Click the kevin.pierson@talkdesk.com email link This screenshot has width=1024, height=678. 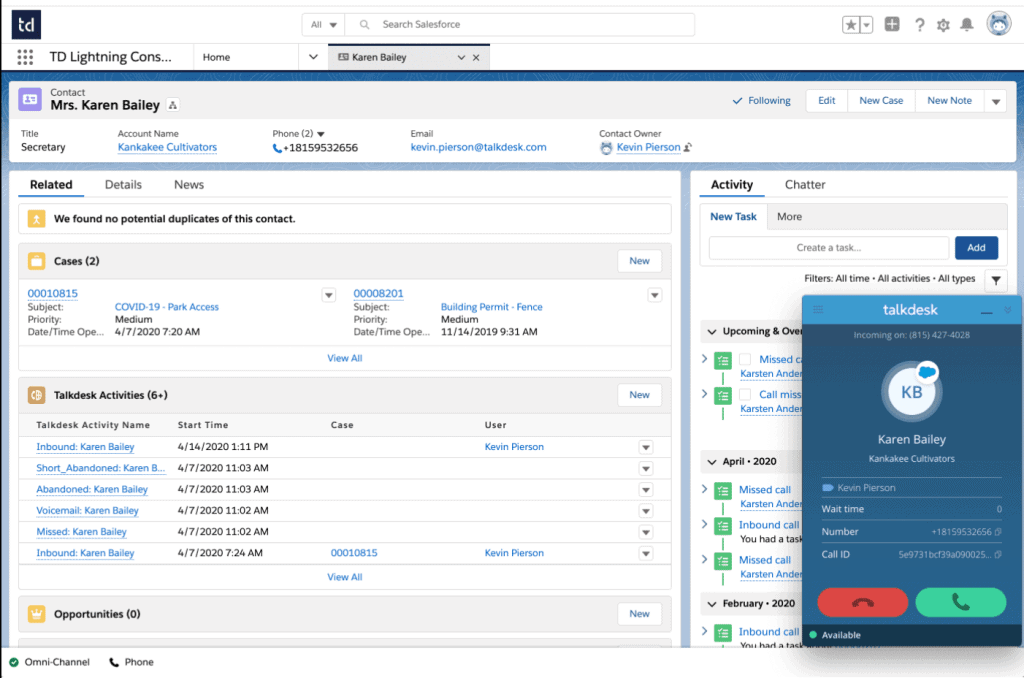(478, 148)
